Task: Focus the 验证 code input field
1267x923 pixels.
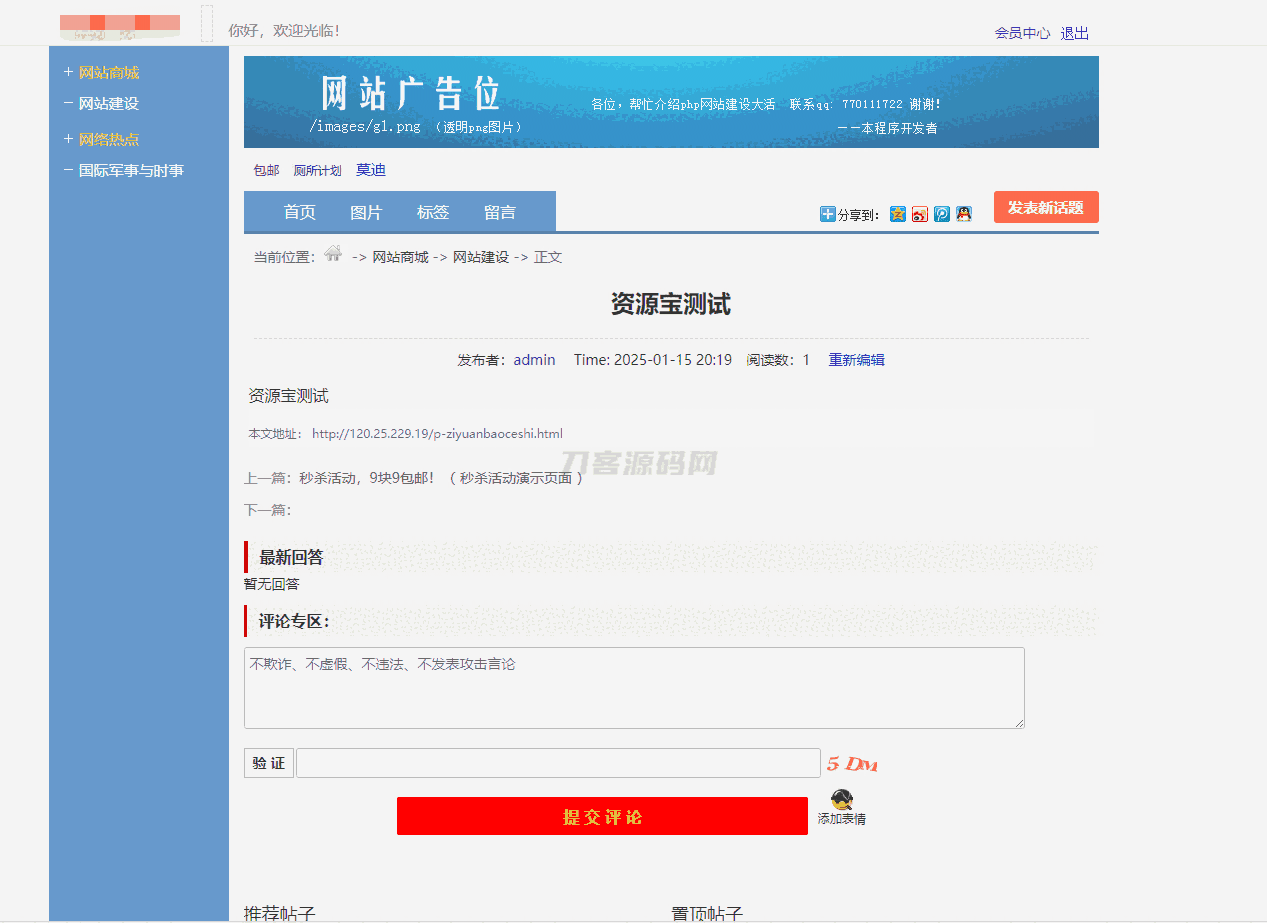Action: (x=558, y=763)
